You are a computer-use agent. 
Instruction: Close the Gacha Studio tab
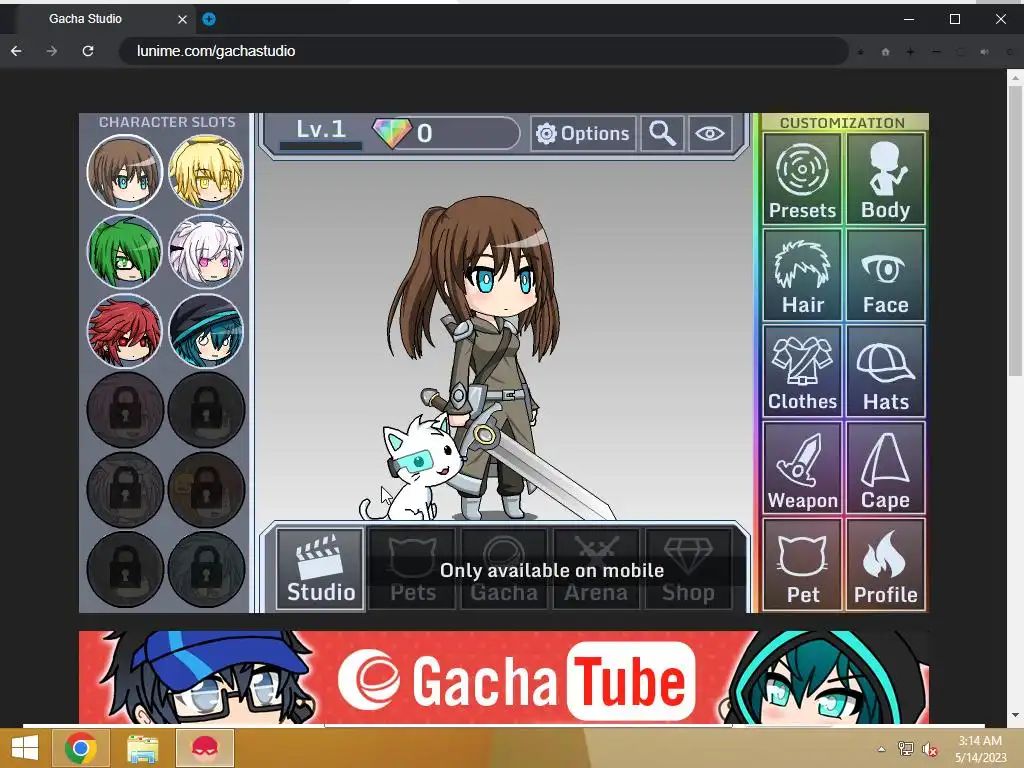pos(182,20)
